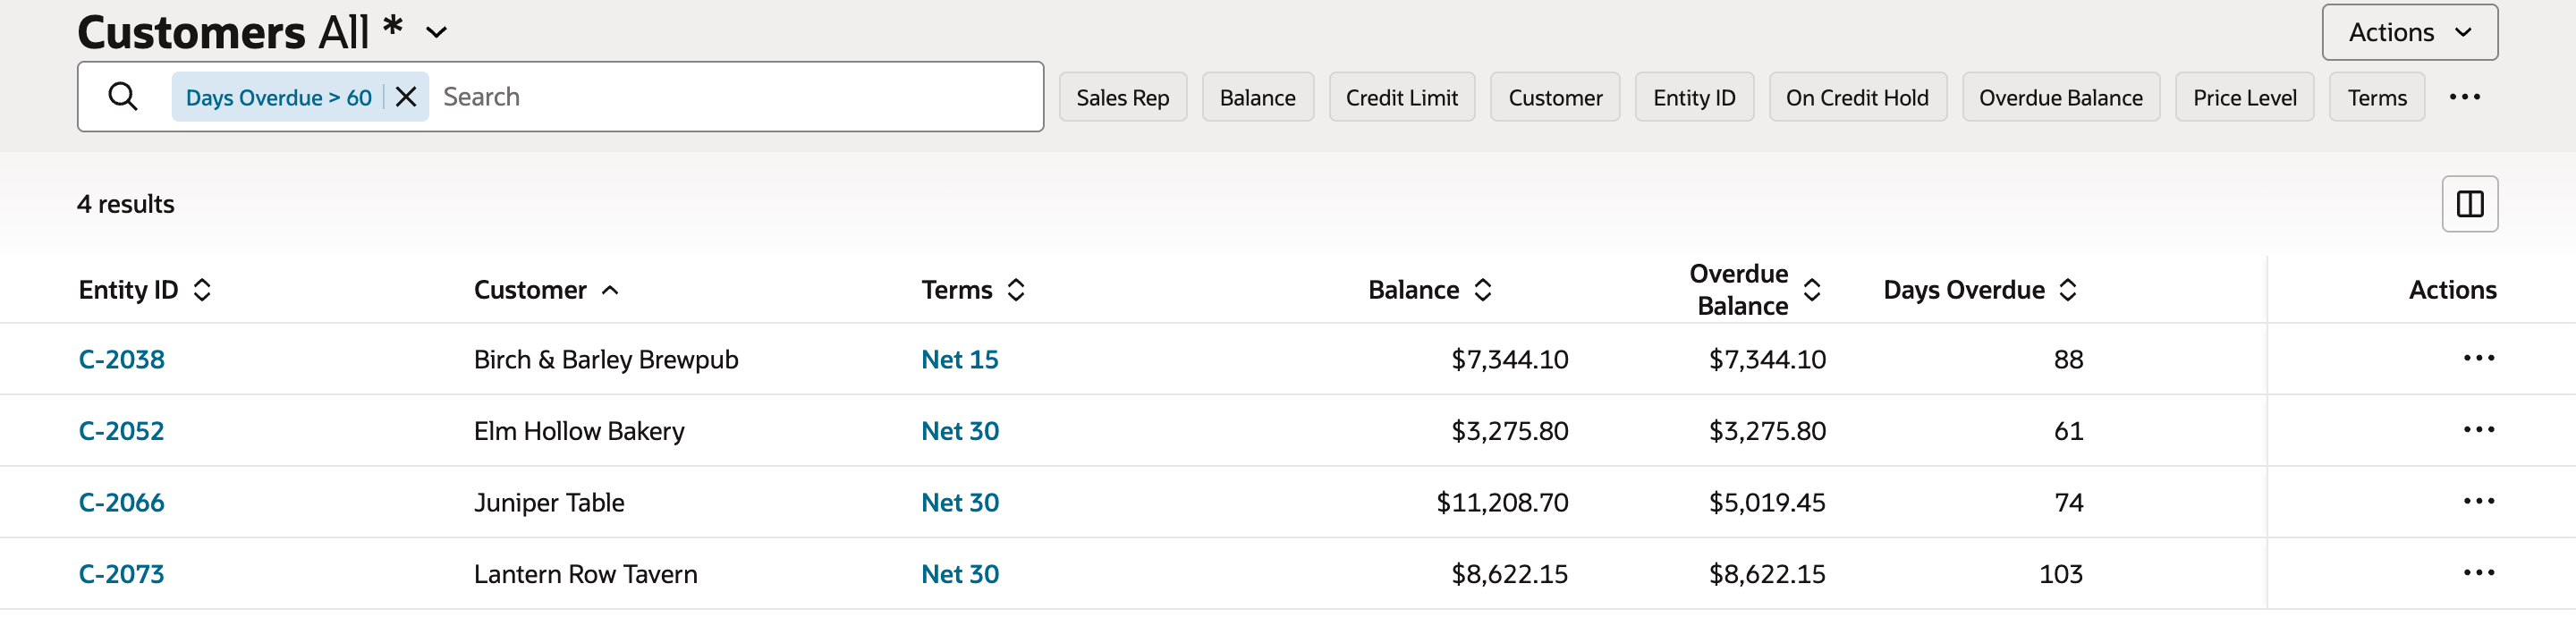Click the search magnifier icon
This screenshot has width=2576, height=626.
(123, 97)
